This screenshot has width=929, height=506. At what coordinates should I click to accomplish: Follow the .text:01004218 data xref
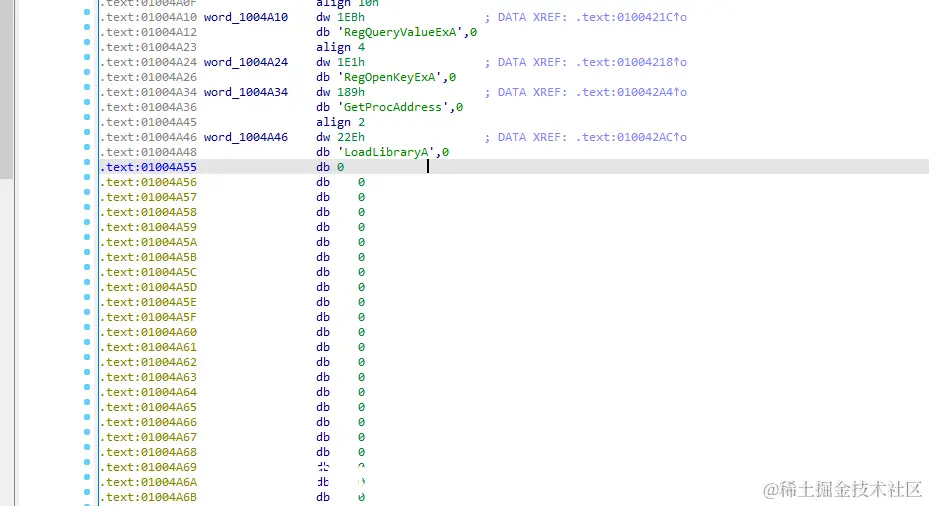point(631,62)
